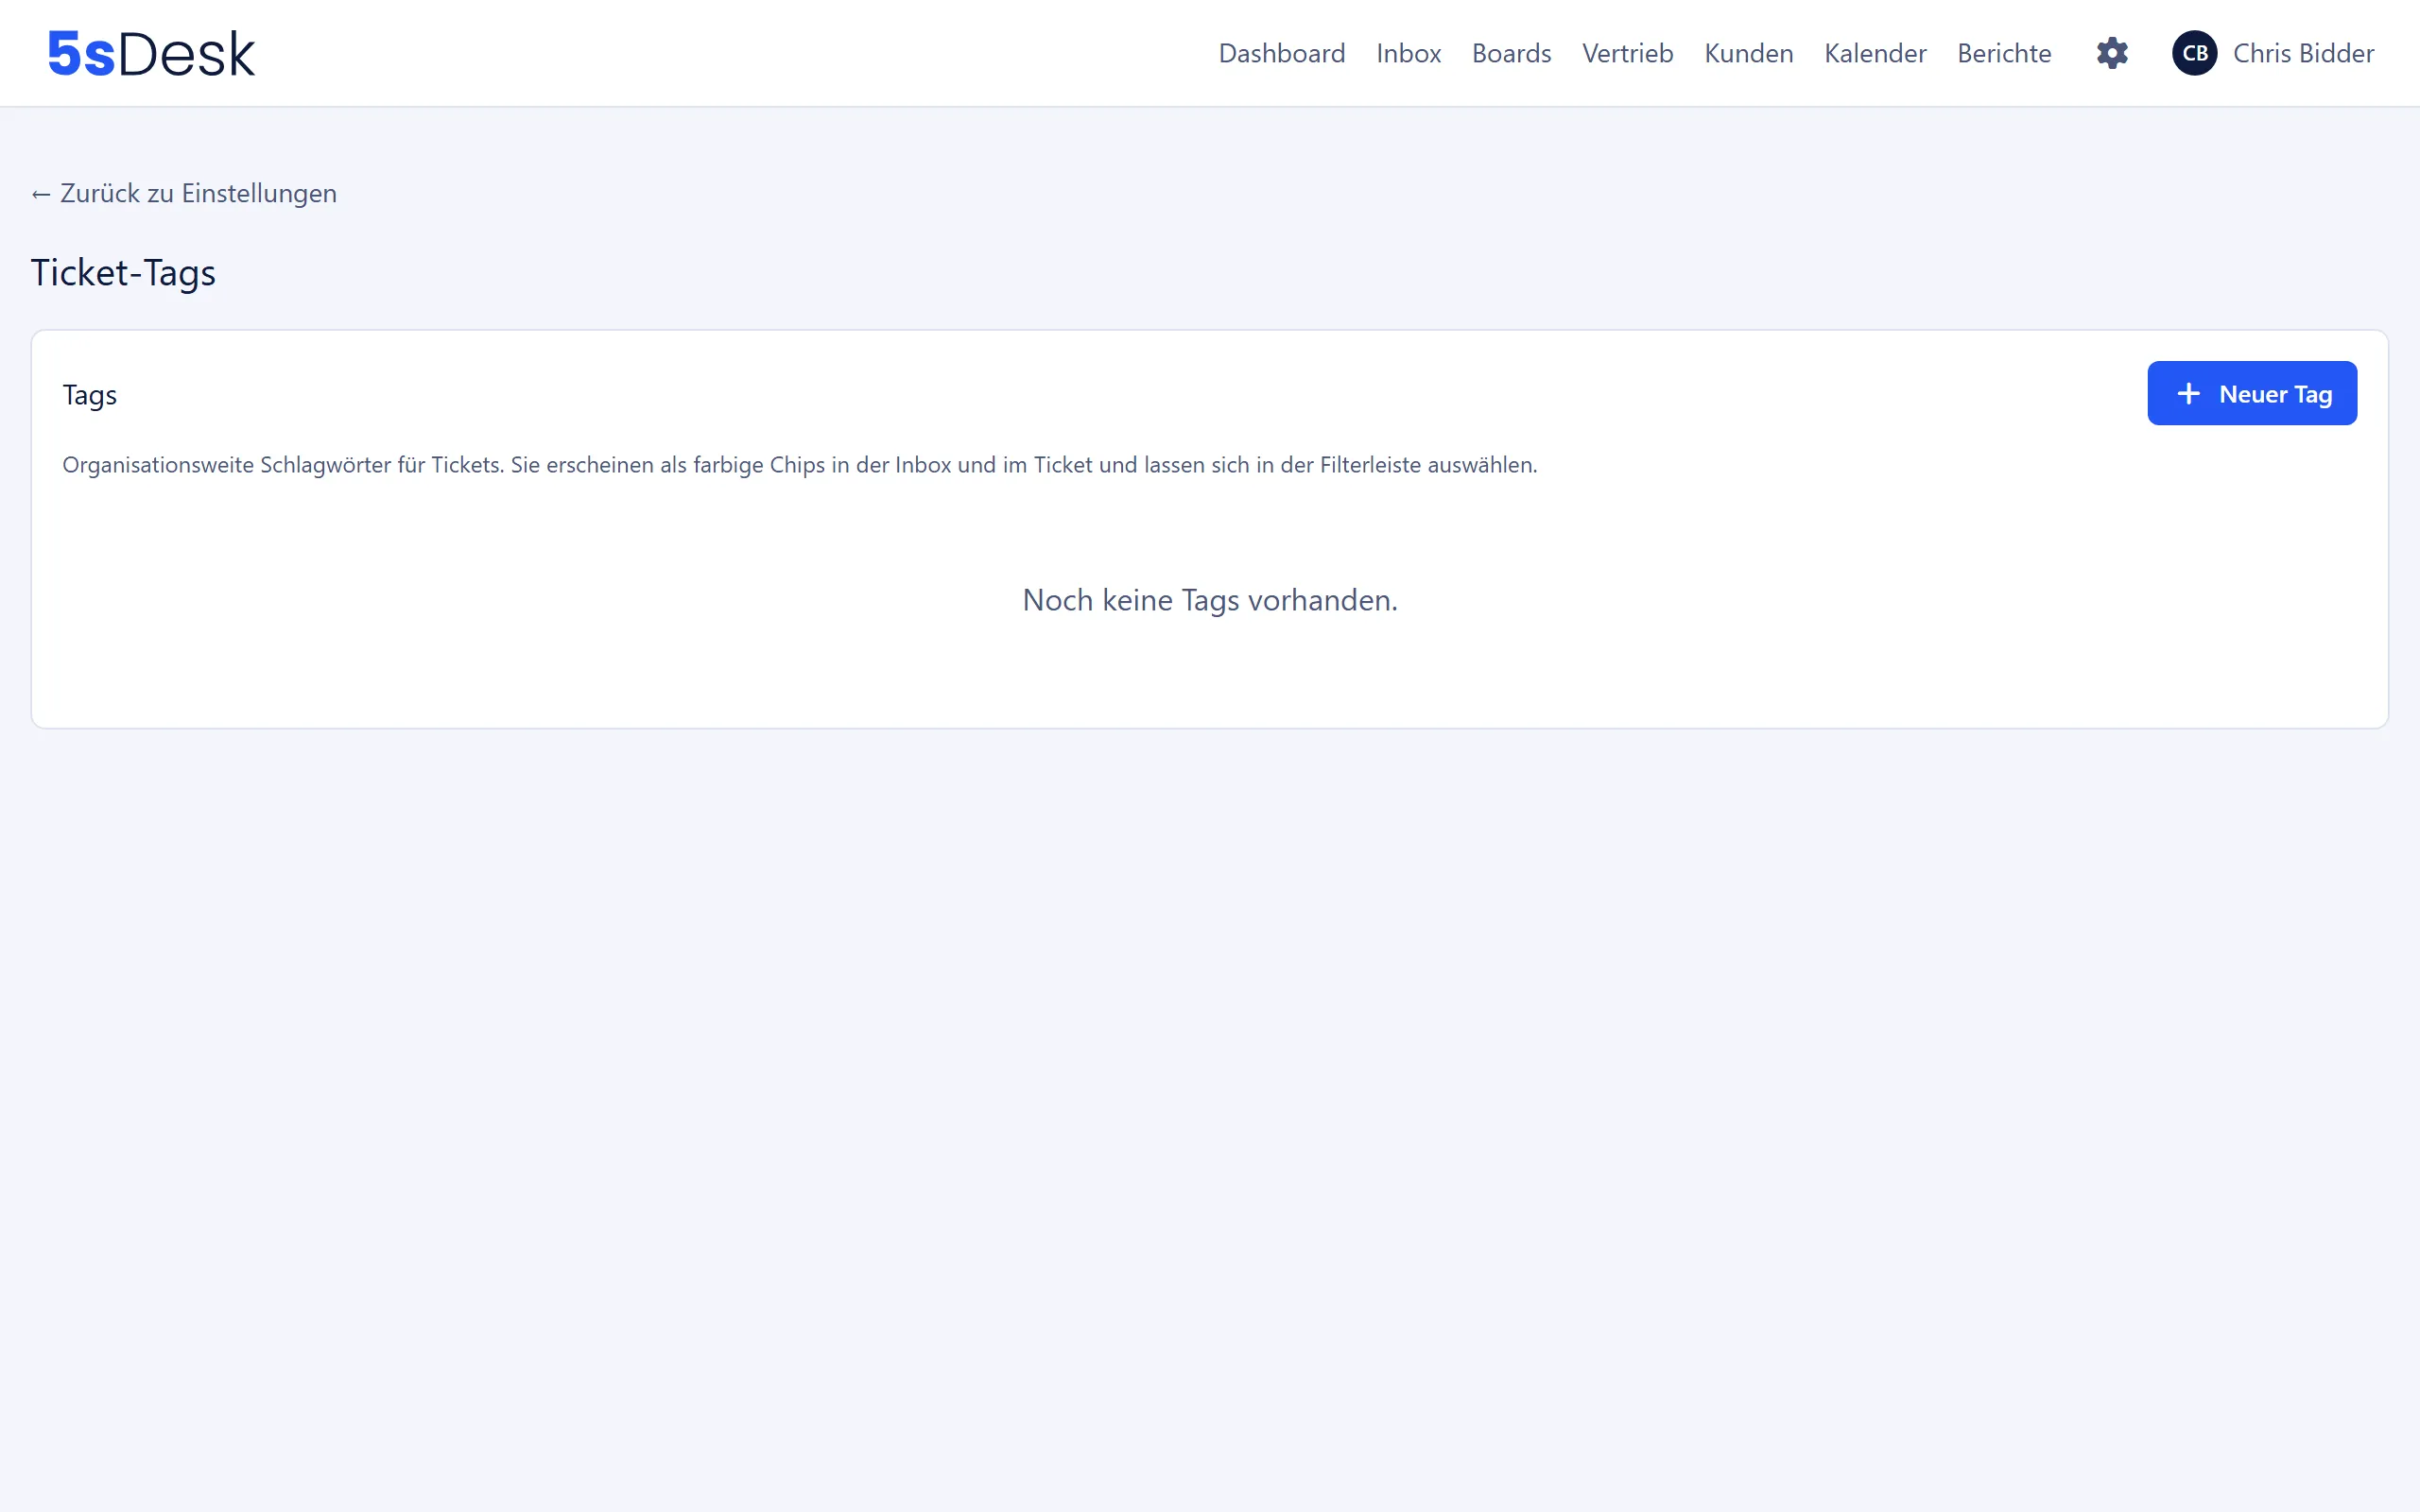The width and height of the screenshot is (2420, 1512).
Task: Open the Chris Bidder profile name
Action: click(2303, 53)
